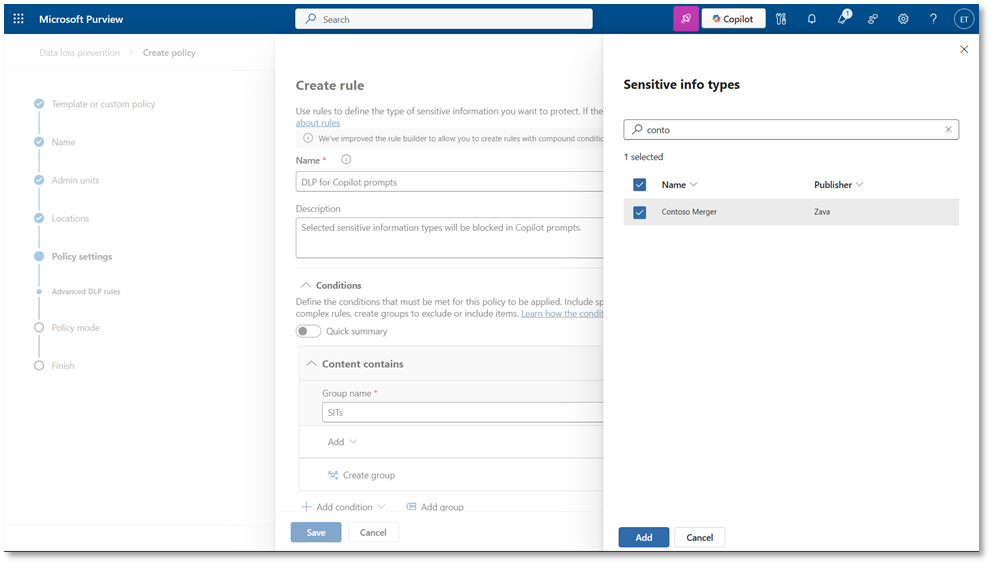Open the notifications bell
Image resolution: width=992 pixels, height=565 pixels.
[812, 19]
